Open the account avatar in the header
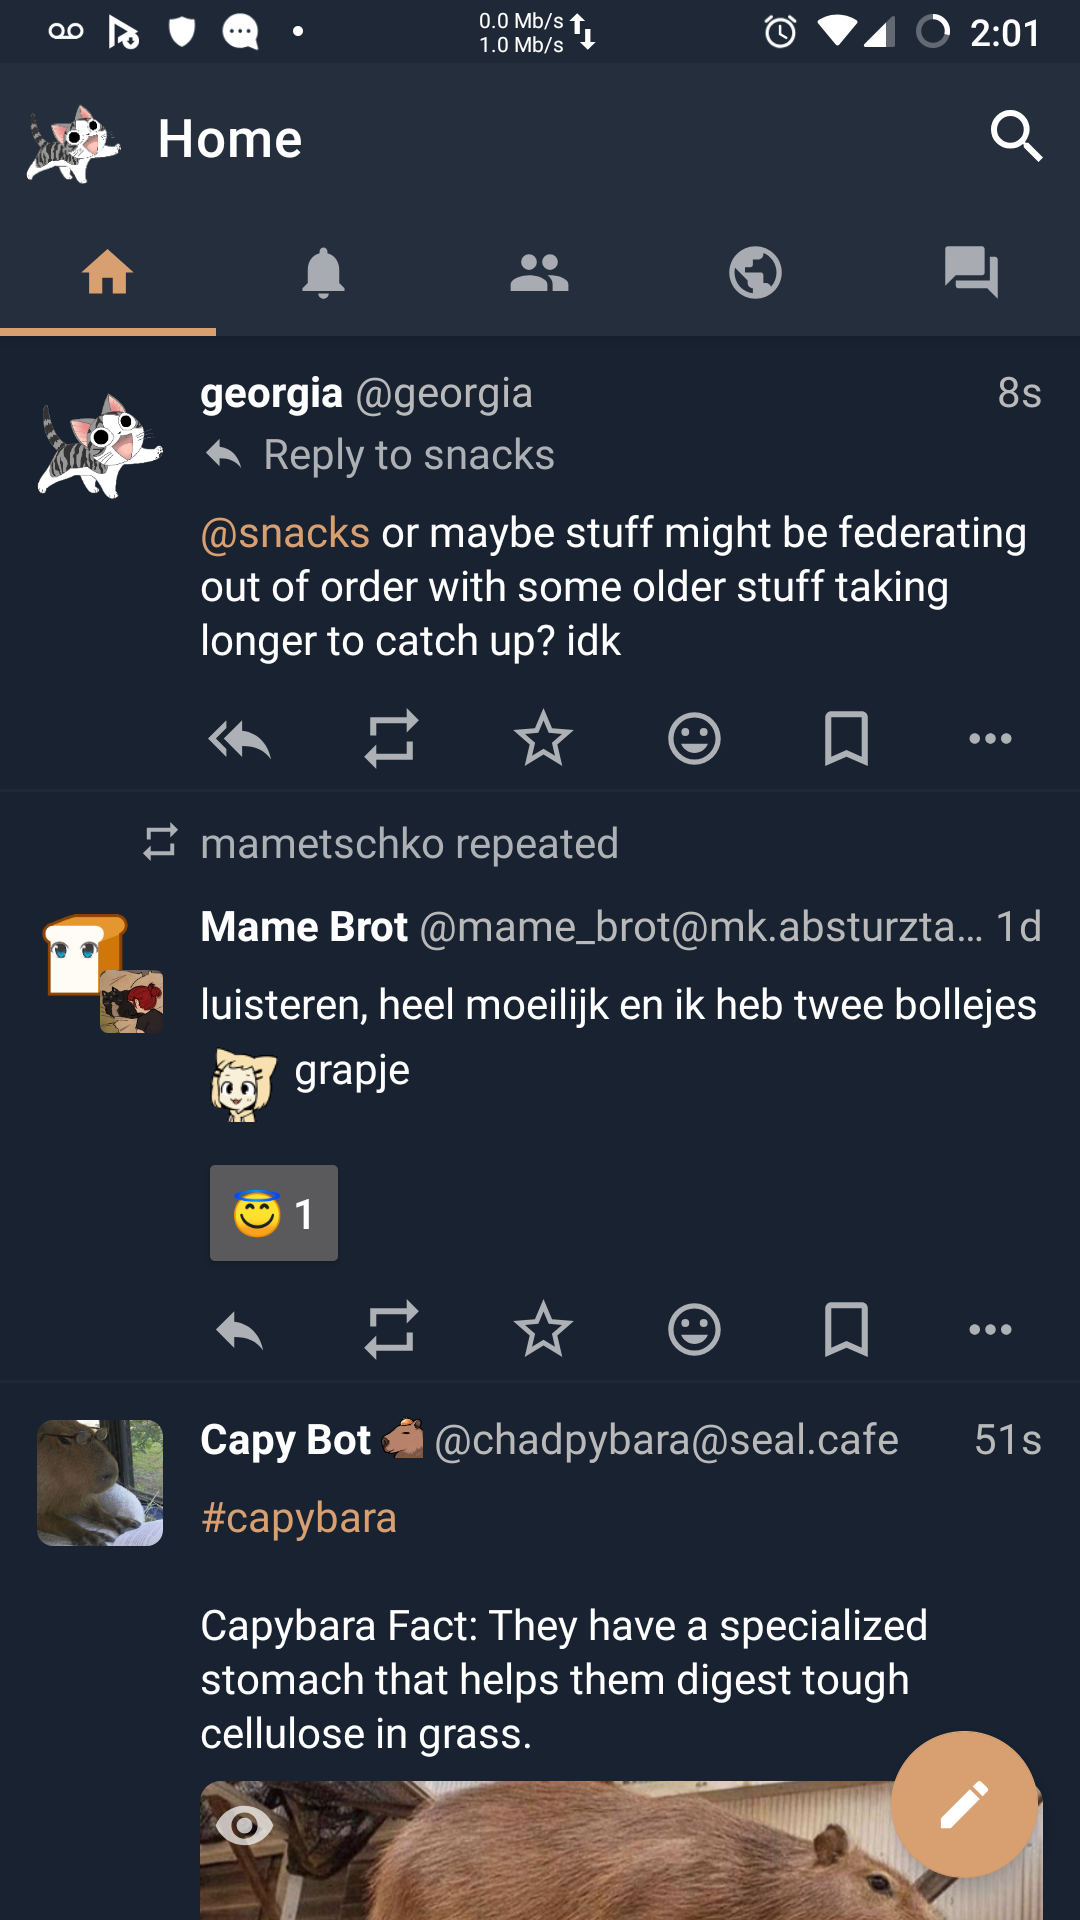Screen dimensions: 1080x1920 (74, 142)
